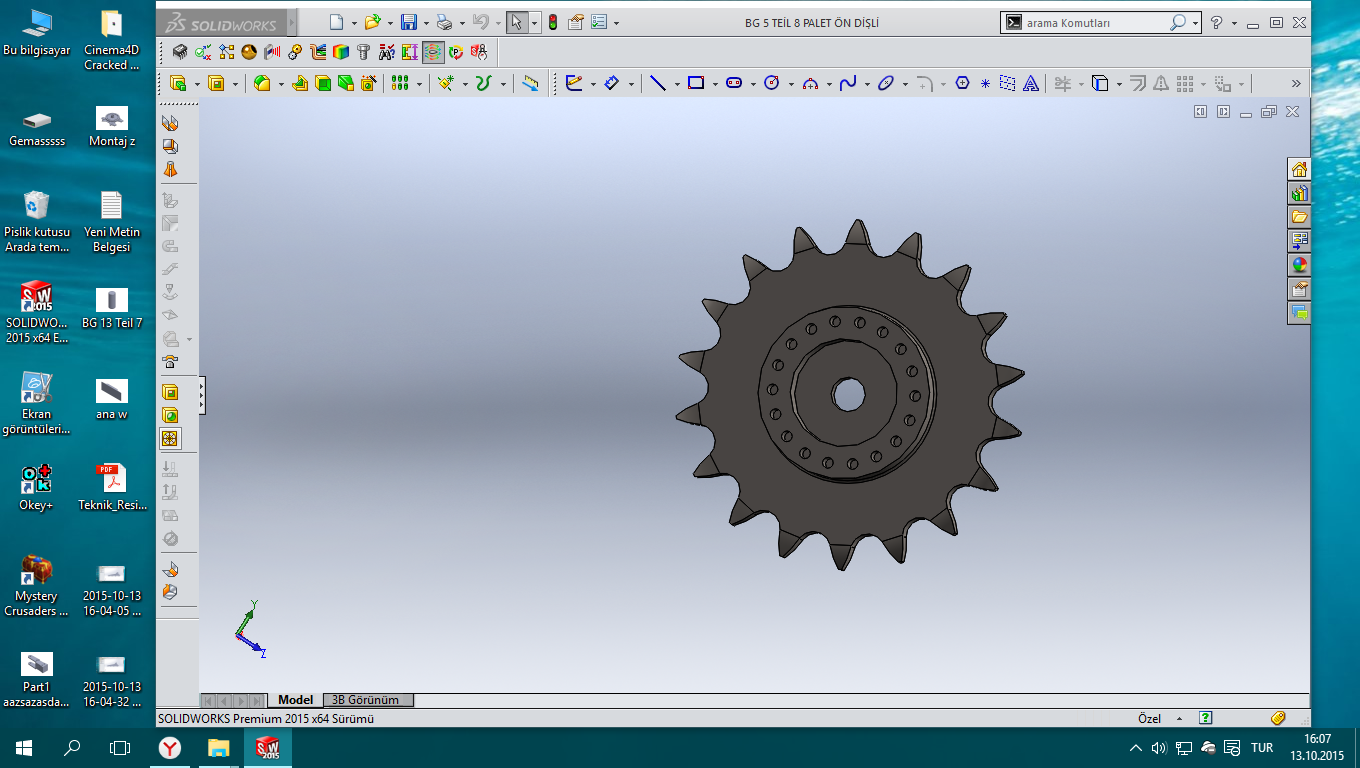
Task: Open the Appearances tab in task pane
Action: point(1299,265)
